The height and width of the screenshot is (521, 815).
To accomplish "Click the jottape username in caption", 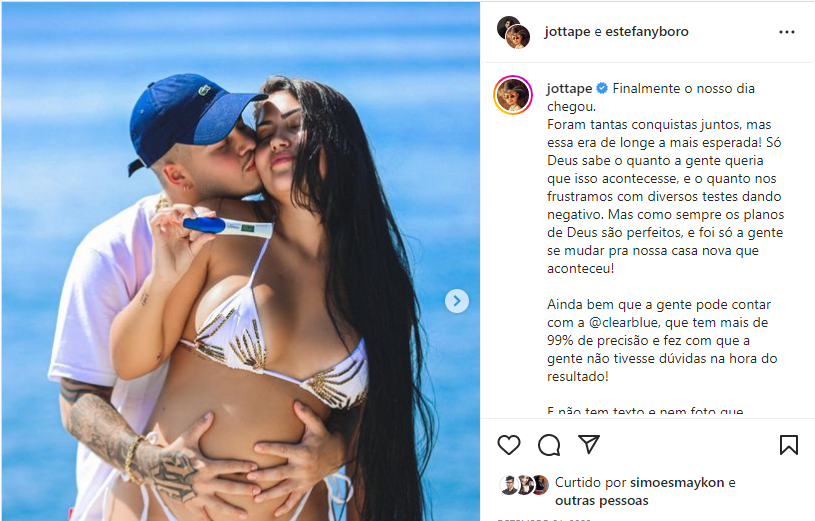I will pyautogui.click(x=569, y=89).
